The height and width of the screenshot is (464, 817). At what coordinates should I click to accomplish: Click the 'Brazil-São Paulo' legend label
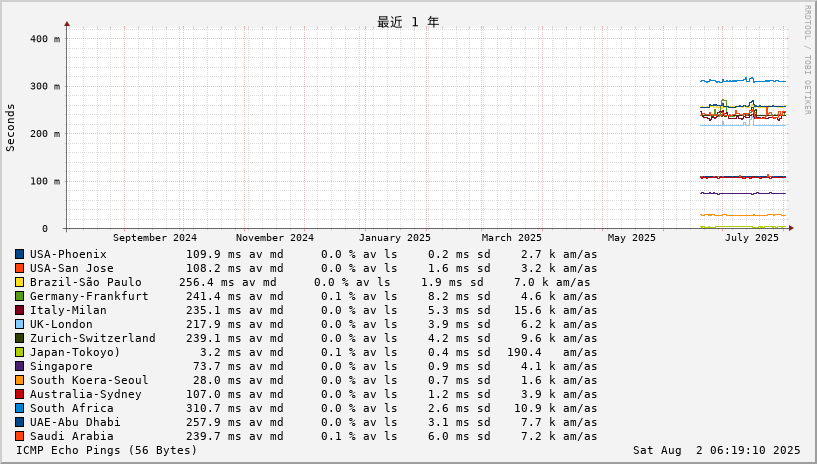(x=85, y=282)
